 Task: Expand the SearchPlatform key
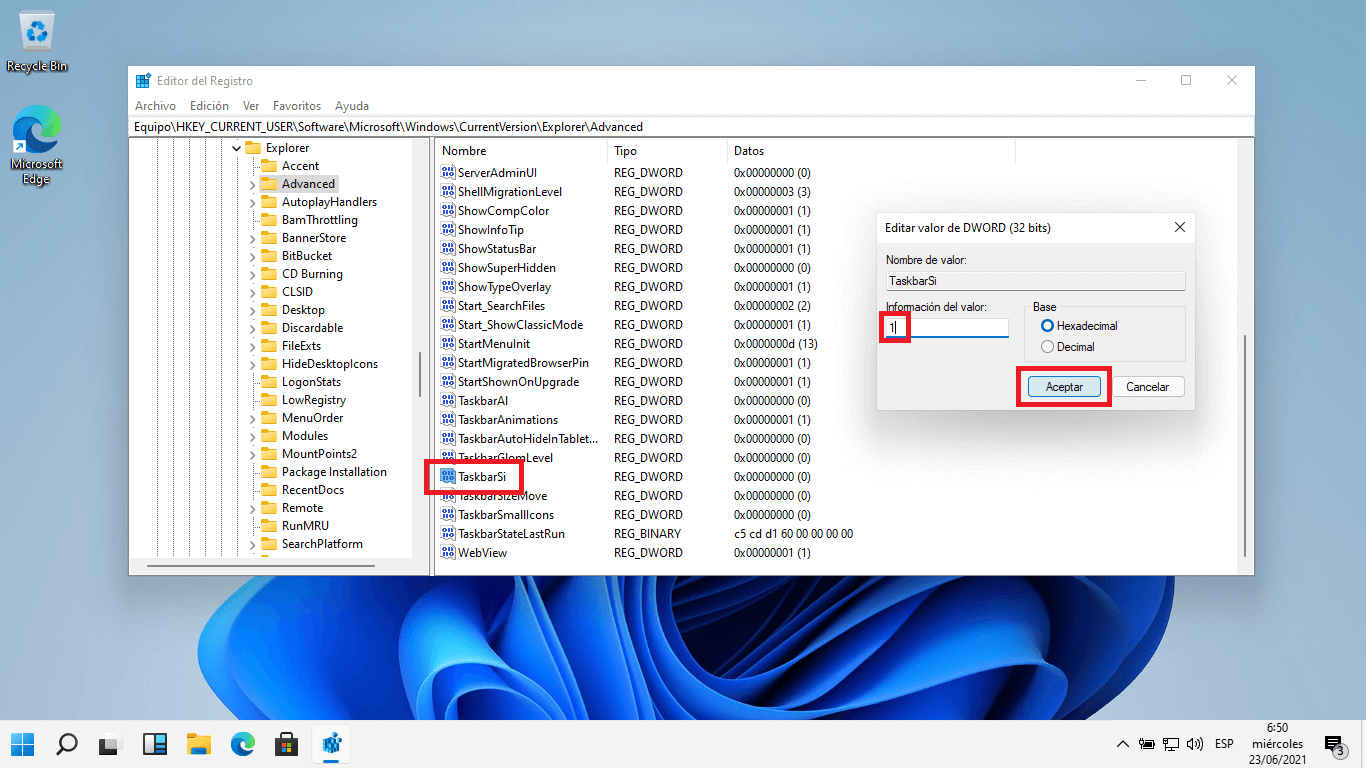click(252, 544)
